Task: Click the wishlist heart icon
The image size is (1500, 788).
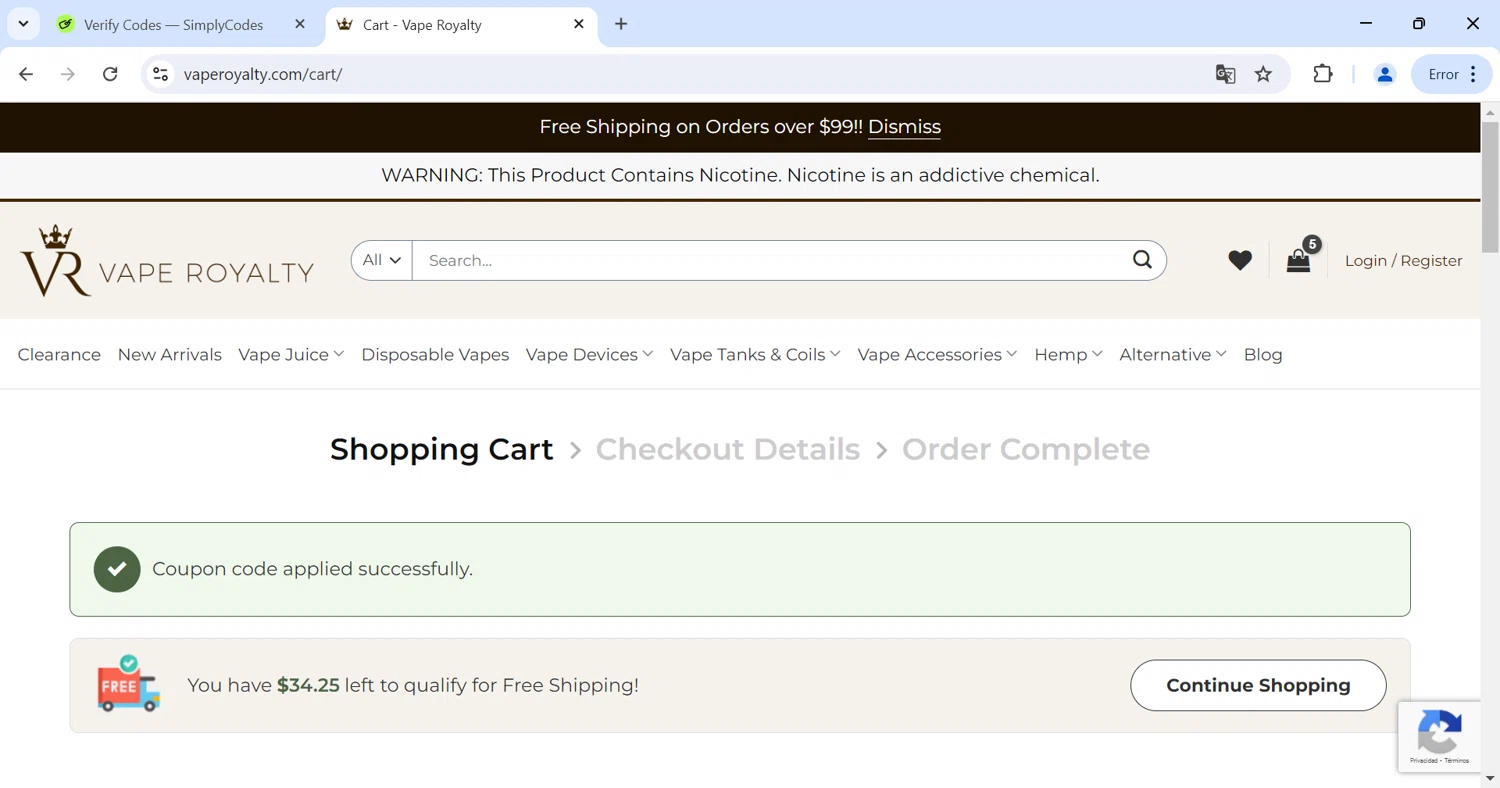Action: pyautogui.click(x=1240, y=260)
